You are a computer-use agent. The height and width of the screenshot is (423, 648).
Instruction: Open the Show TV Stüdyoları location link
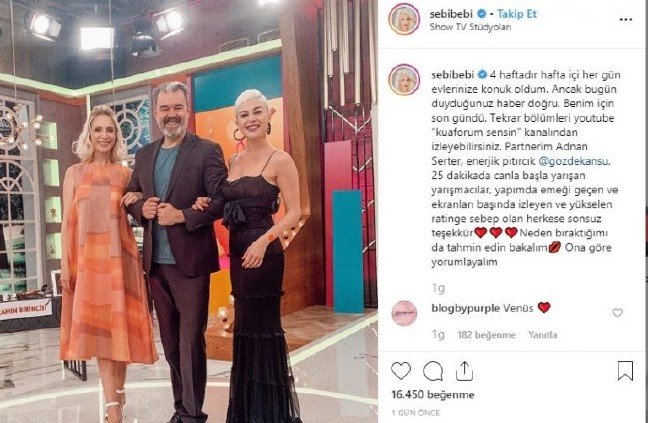(470, 27)
